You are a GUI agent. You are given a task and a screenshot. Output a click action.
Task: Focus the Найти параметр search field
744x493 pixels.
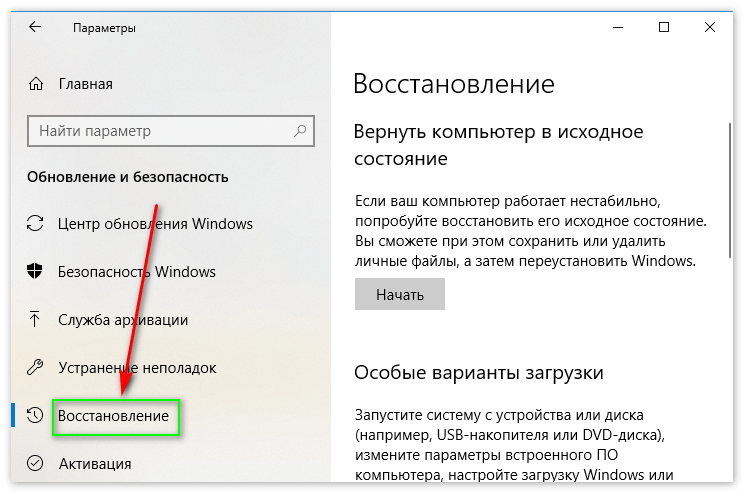point(171,130)
